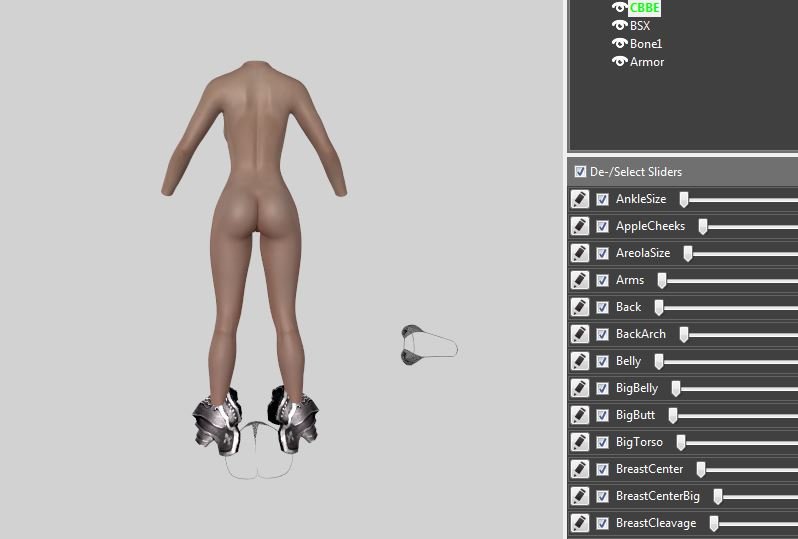Click the left armored boot in viewport

pos(217,421)
